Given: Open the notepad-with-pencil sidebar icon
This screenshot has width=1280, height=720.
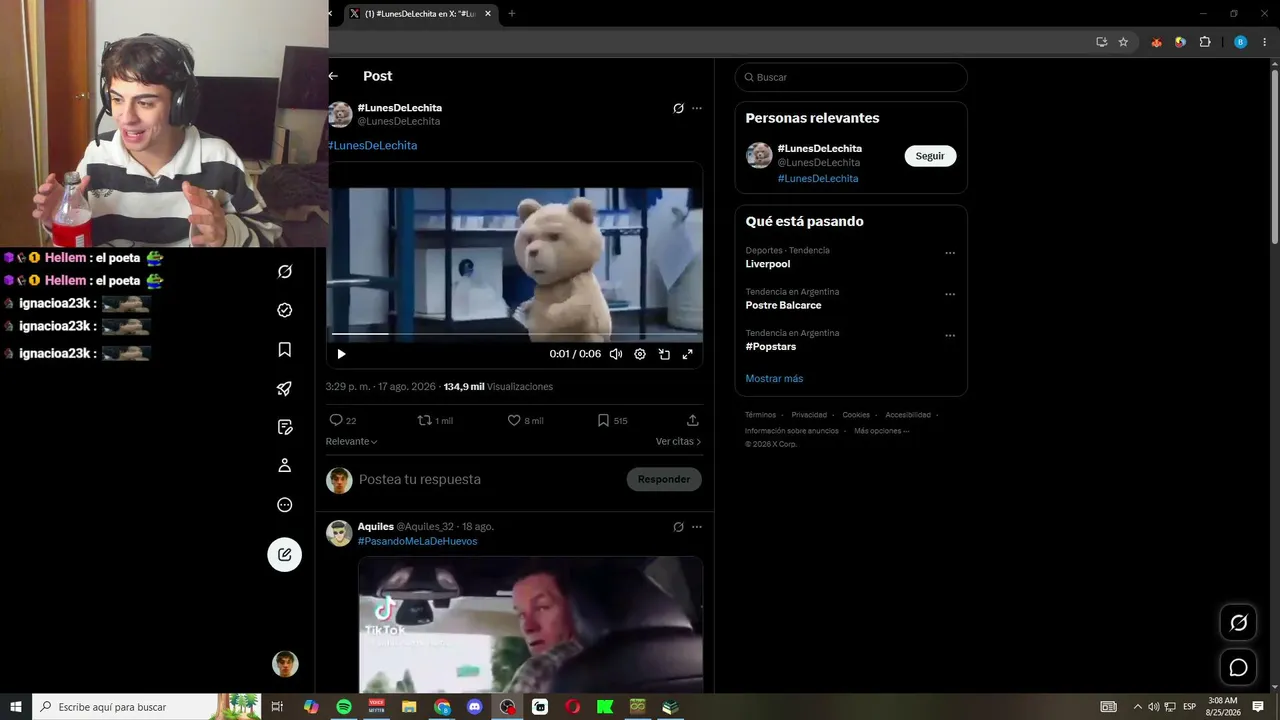Looking at the screenshot, I should 285,428.
